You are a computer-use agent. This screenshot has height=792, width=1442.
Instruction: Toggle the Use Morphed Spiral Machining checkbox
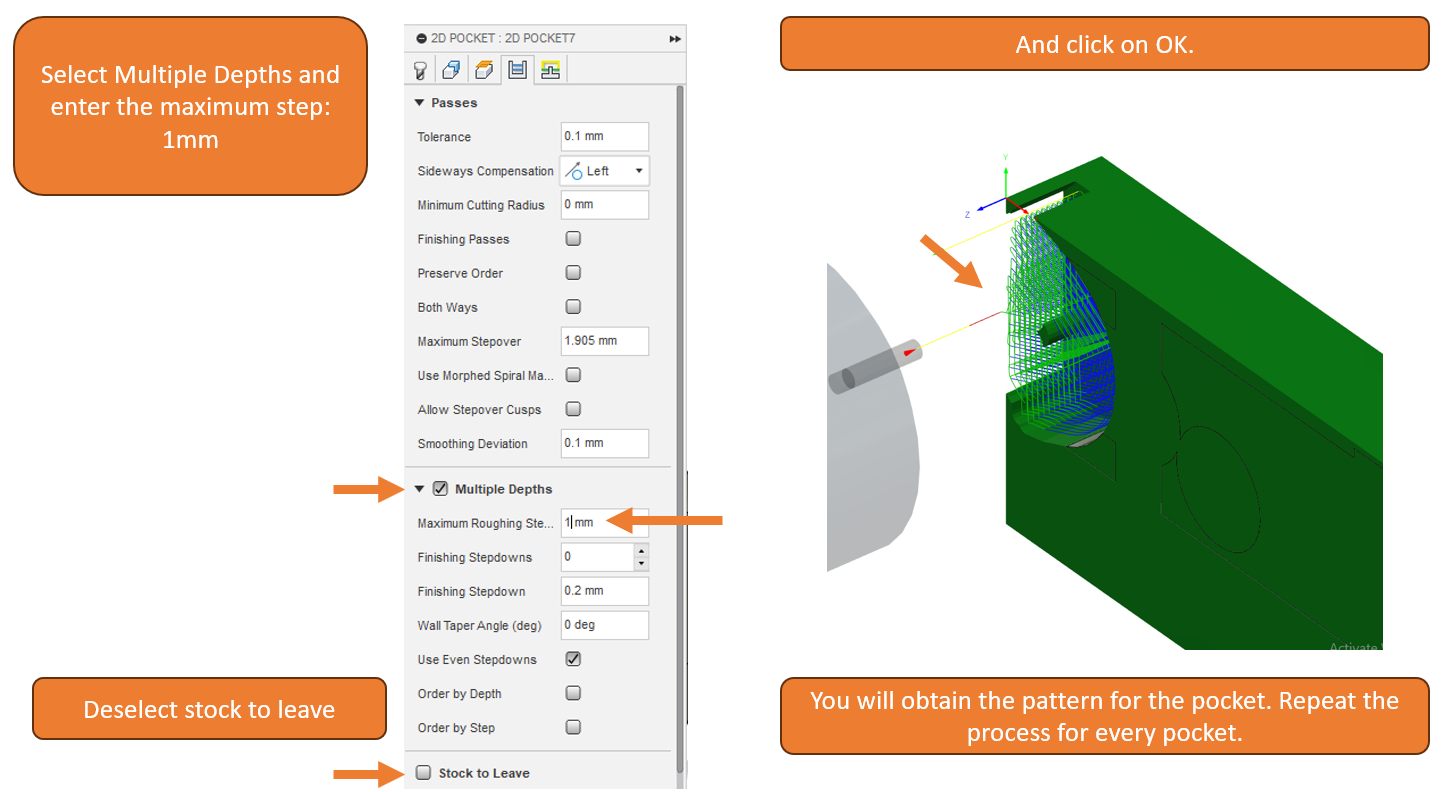tap(574, 375)
